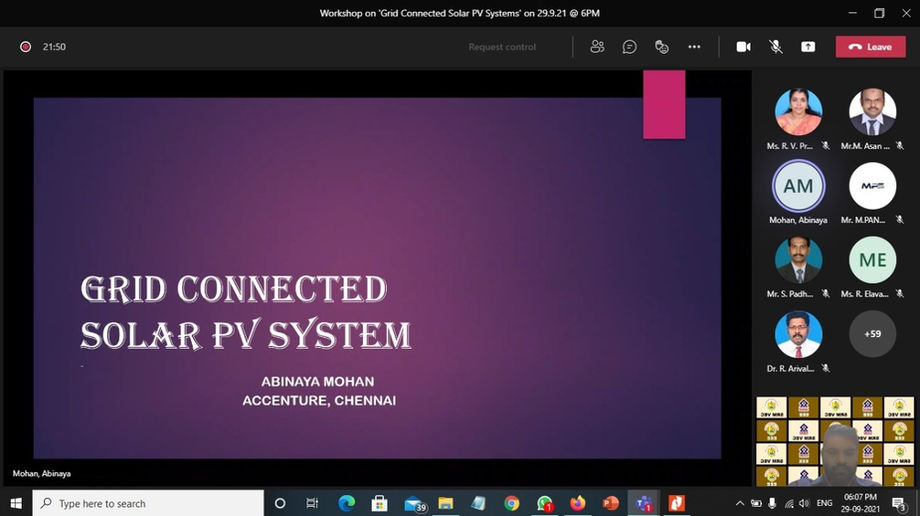
Task: Open the Windows Start menu
Action: (16, 503)
